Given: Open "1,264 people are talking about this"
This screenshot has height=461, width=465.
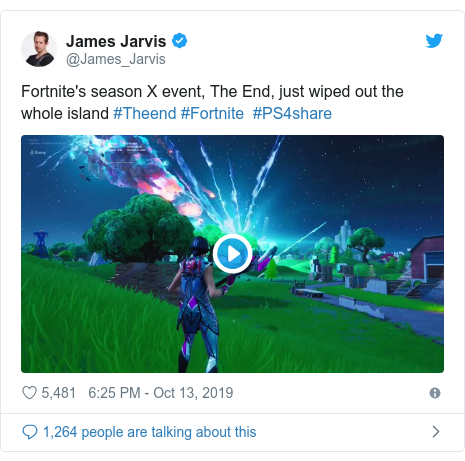Looking at the screenshot, I should coord(150,432).
